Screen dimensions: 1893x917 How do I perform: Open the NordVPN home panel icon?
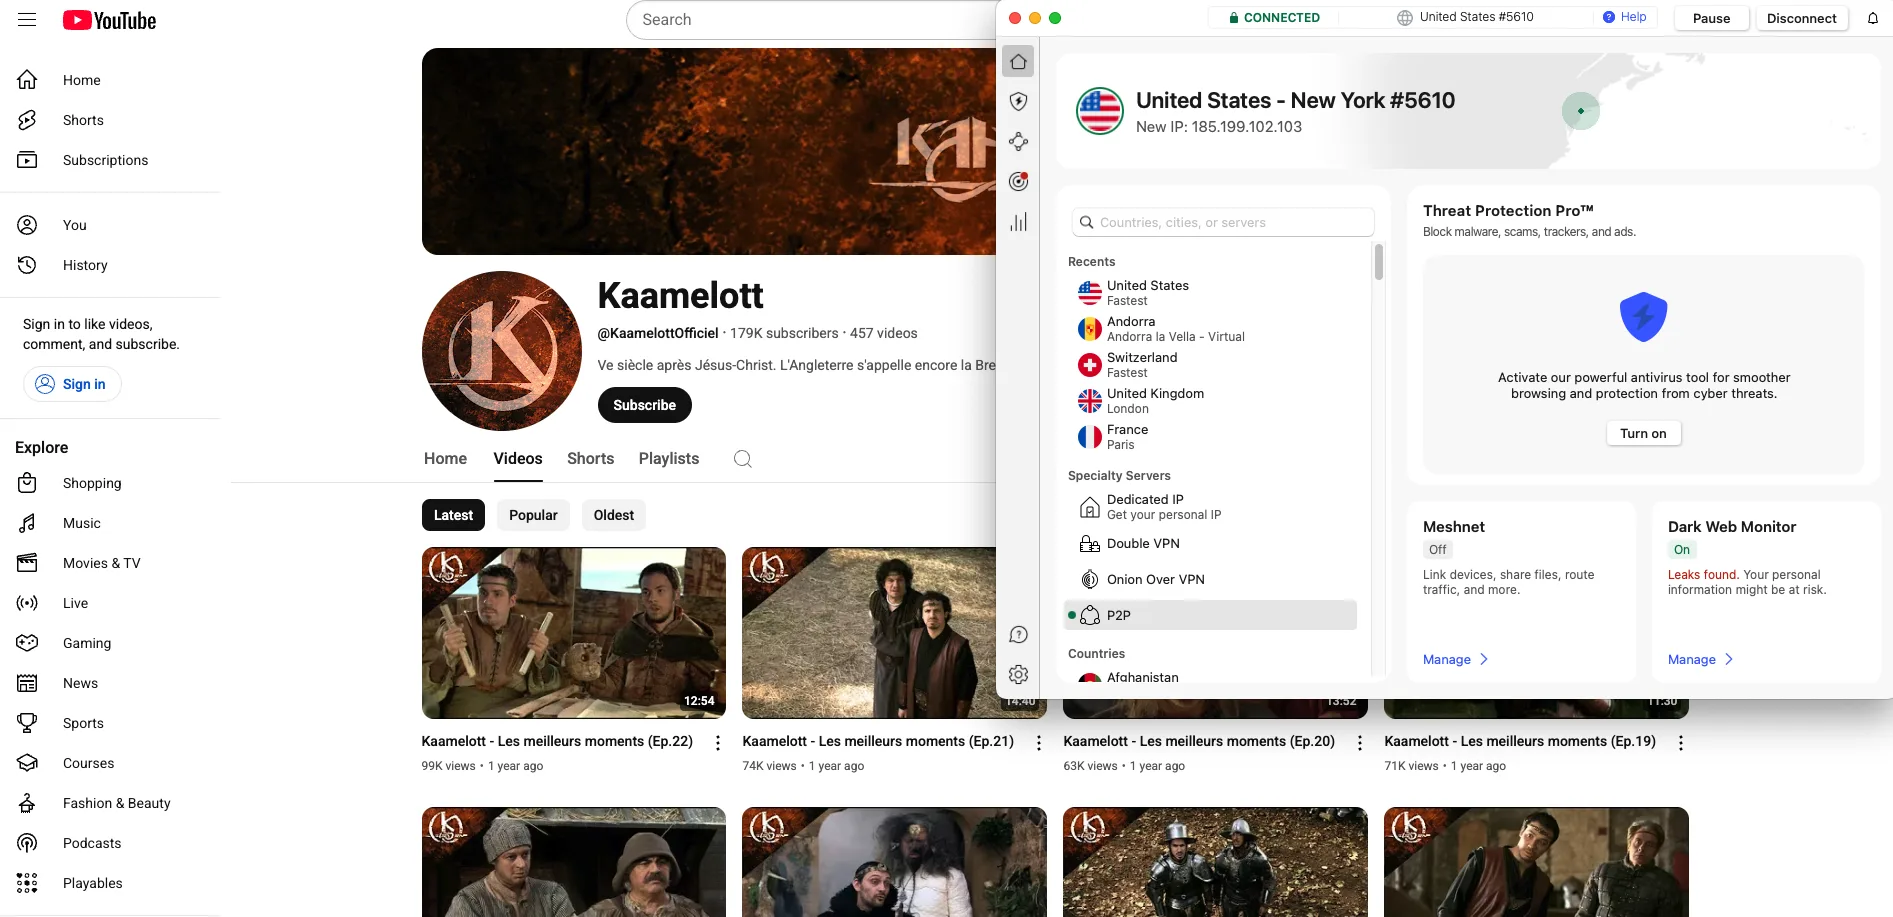click(x=1018, y=62)
